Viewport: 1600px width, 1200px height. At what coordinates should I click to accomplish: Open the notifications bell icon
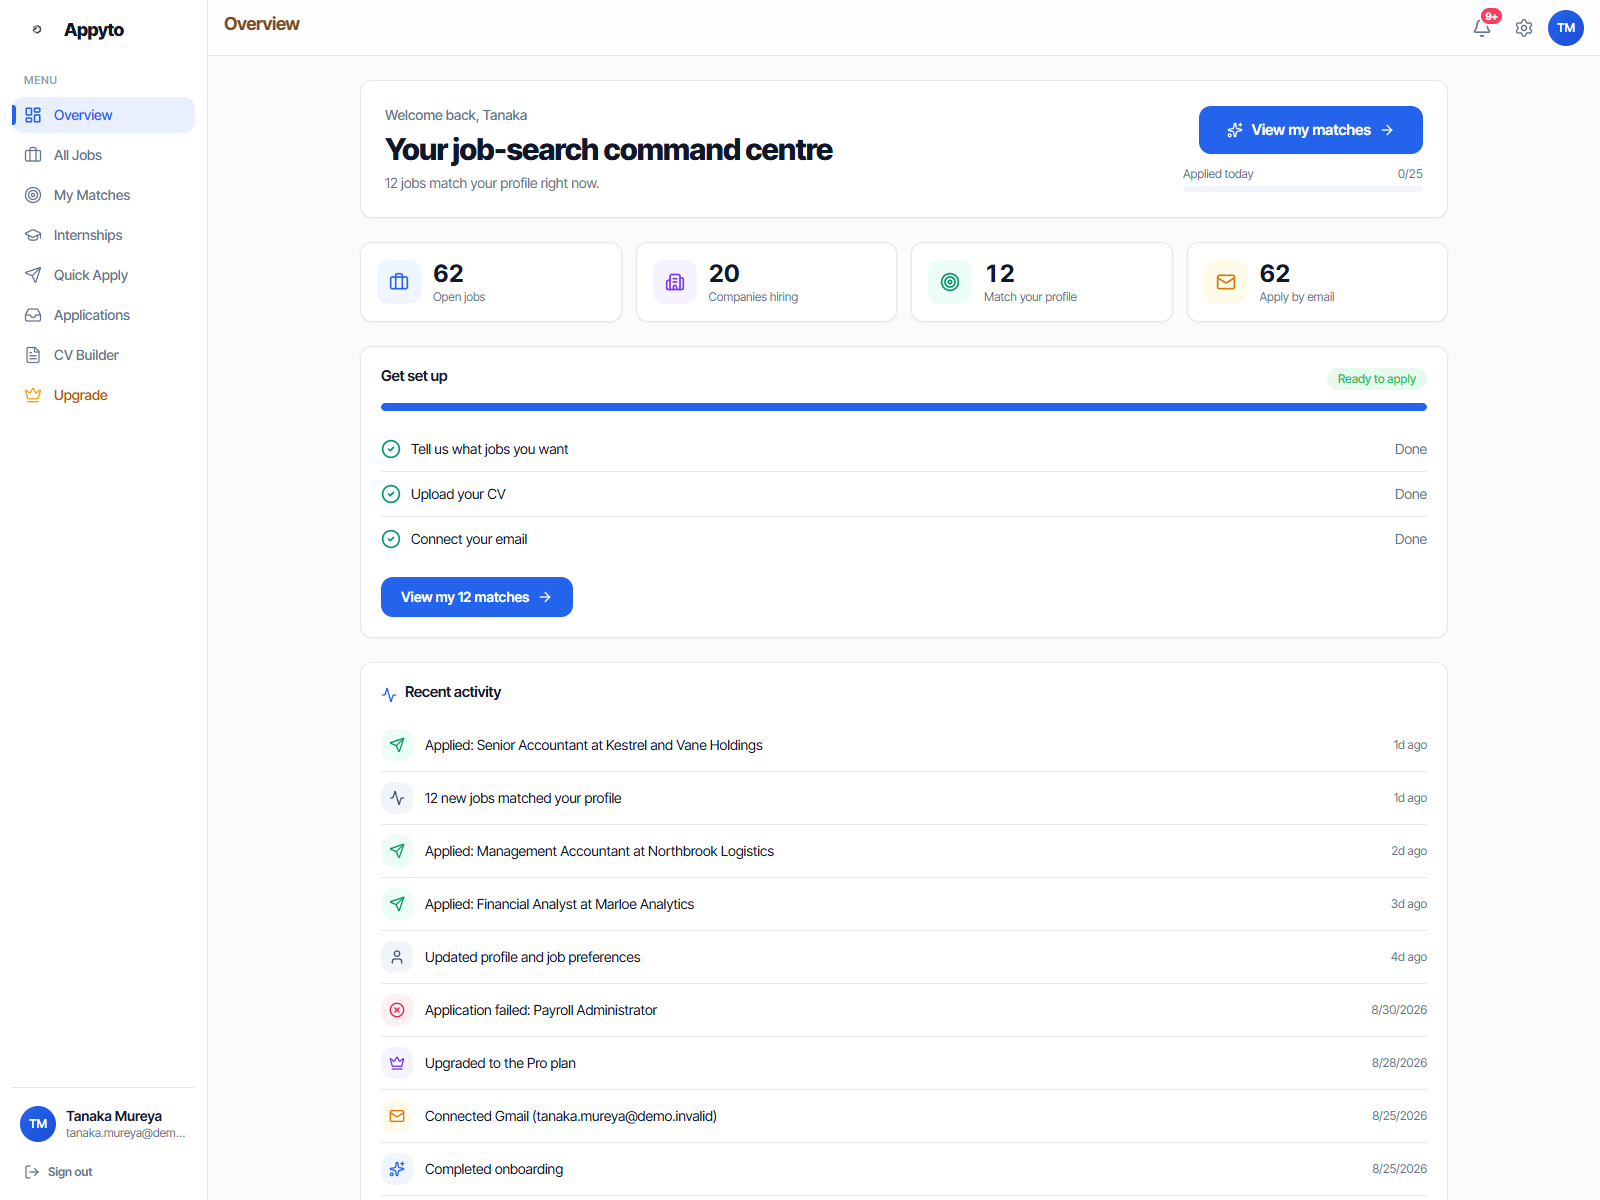[1482, 28]
